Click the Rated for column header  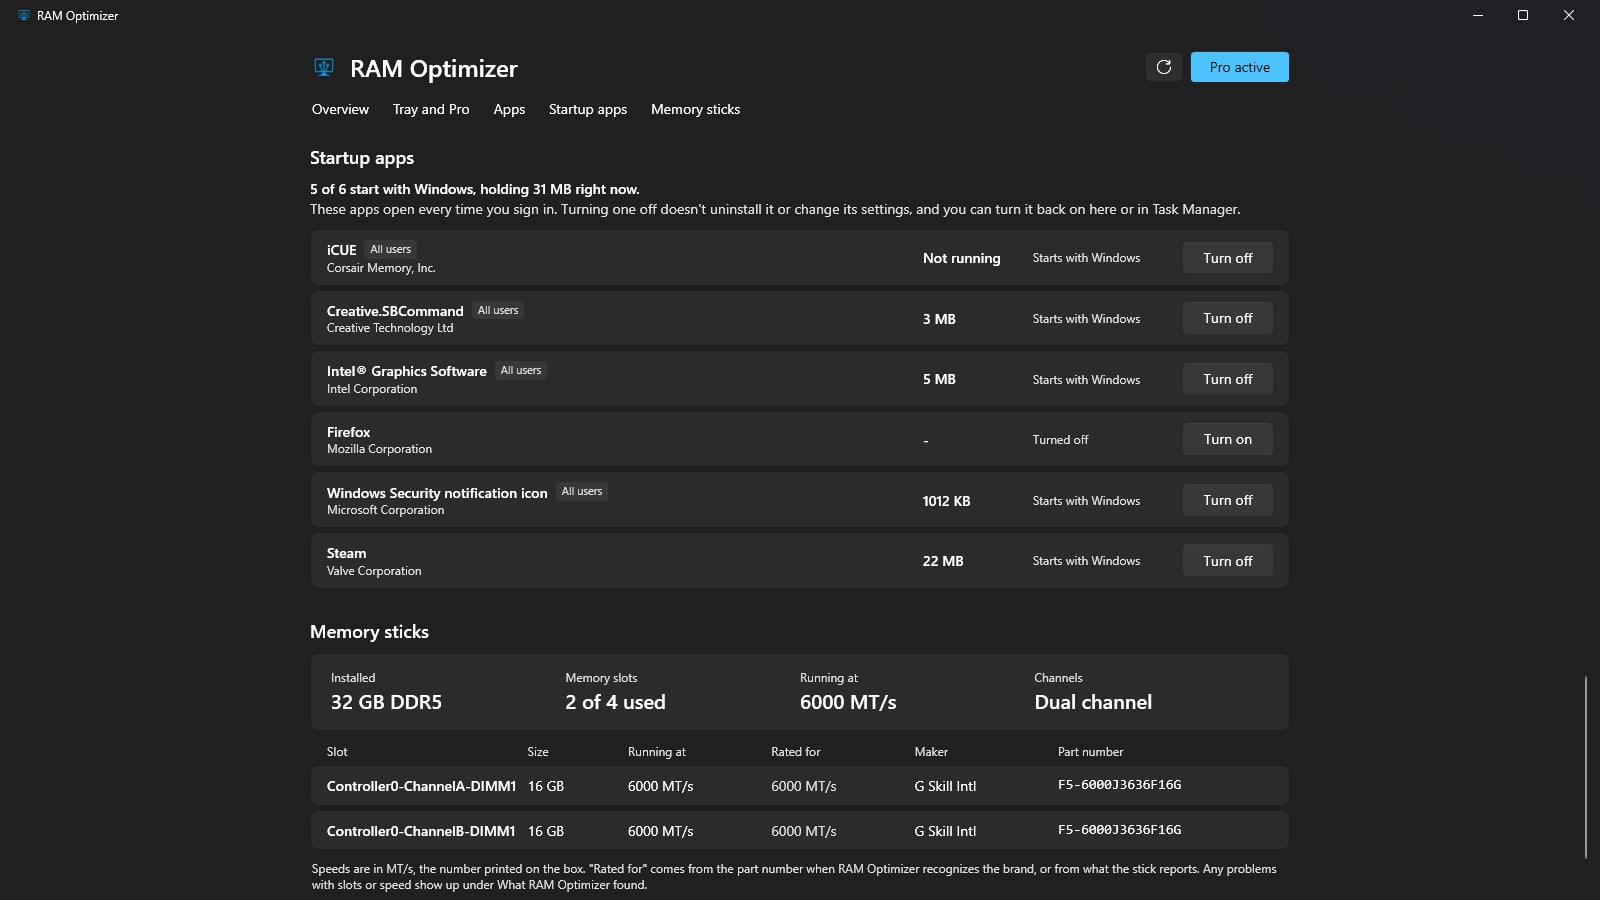(x=795, y=752)
